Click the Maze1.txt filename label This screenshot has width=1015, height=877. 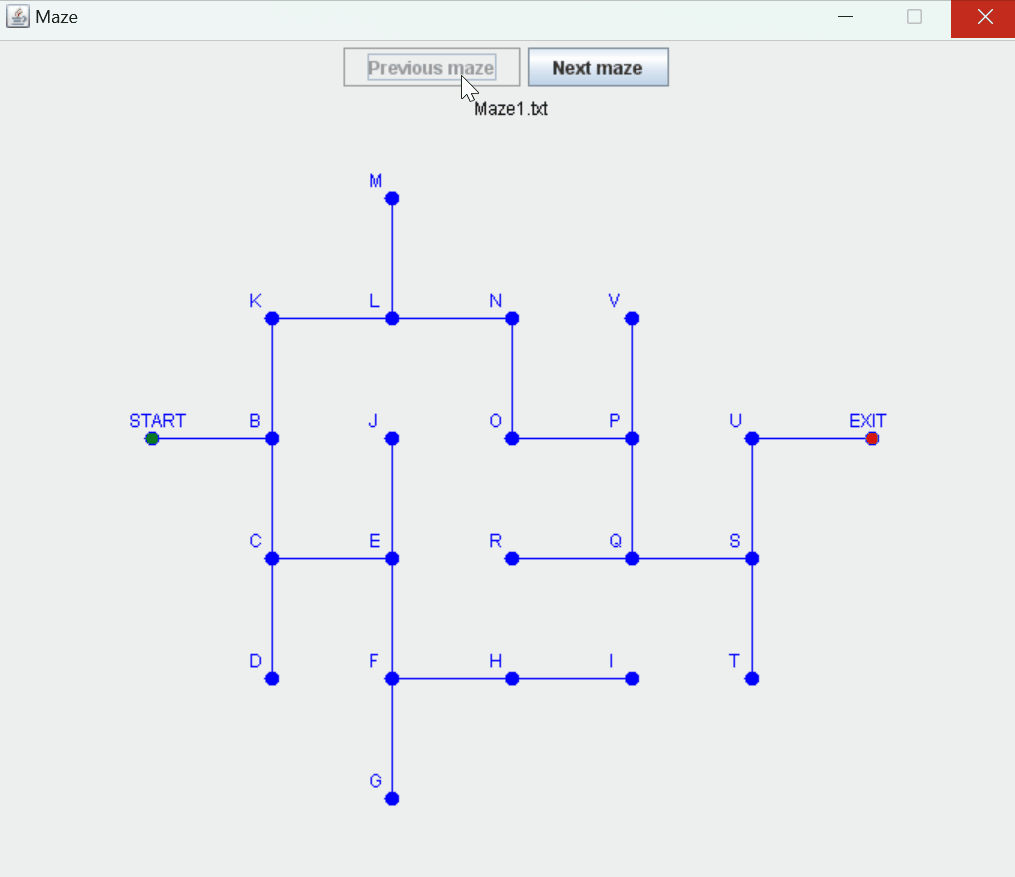point(510,109)
